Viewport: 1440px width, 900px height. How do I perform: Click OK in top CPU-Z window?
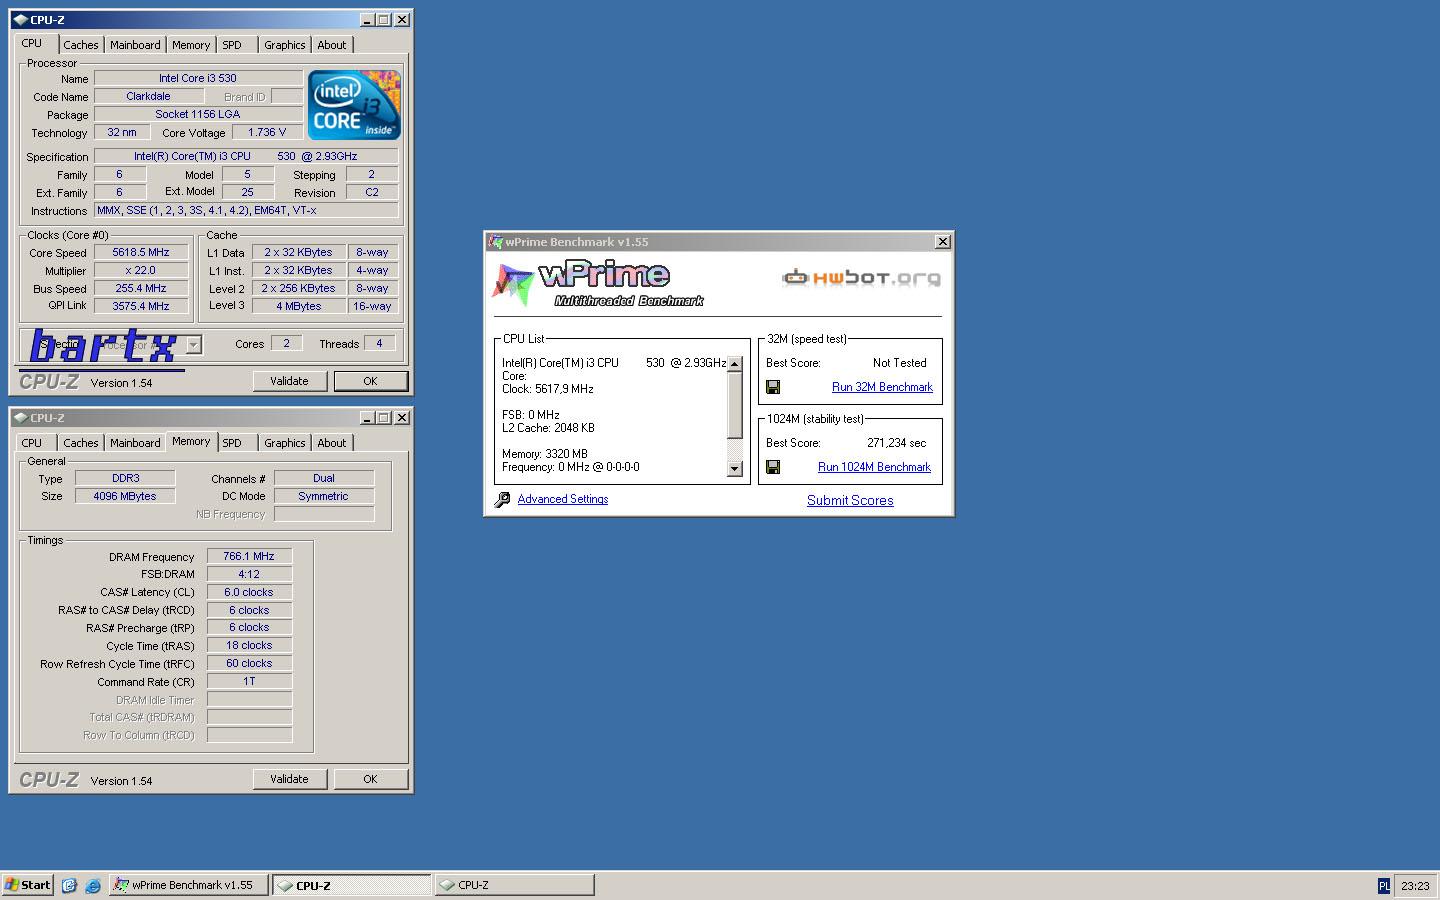[370, 381]
